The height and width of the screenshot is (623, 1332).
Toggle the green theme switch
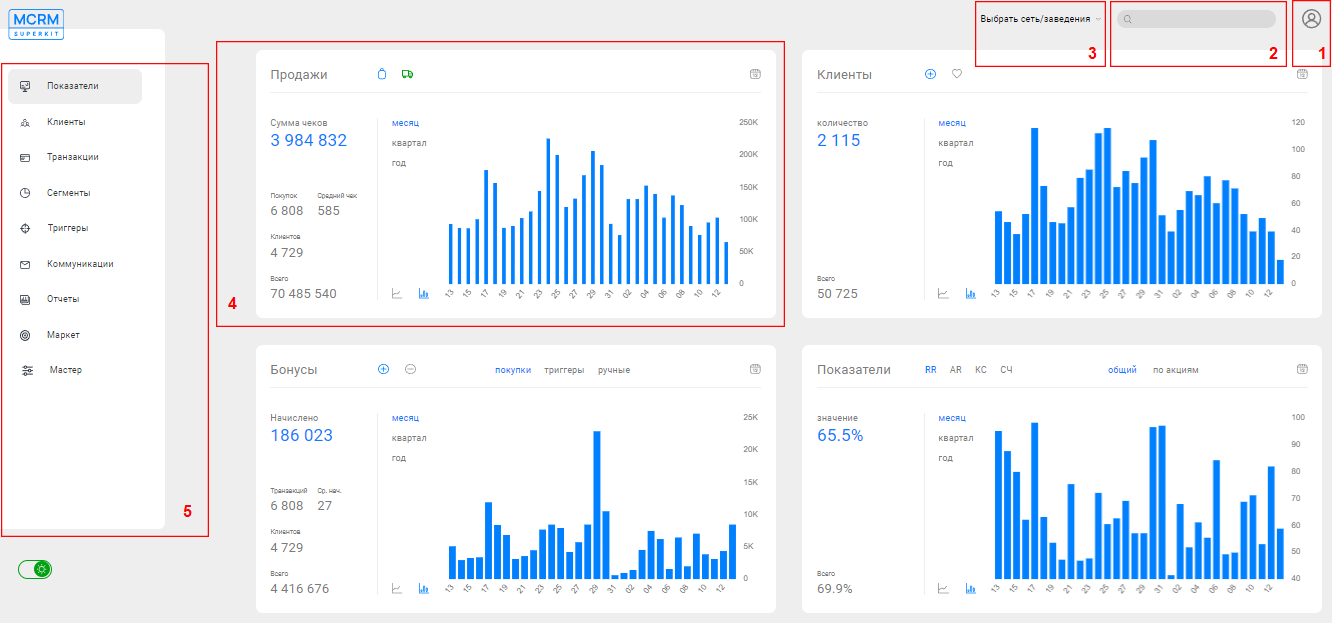pos(35,569)
